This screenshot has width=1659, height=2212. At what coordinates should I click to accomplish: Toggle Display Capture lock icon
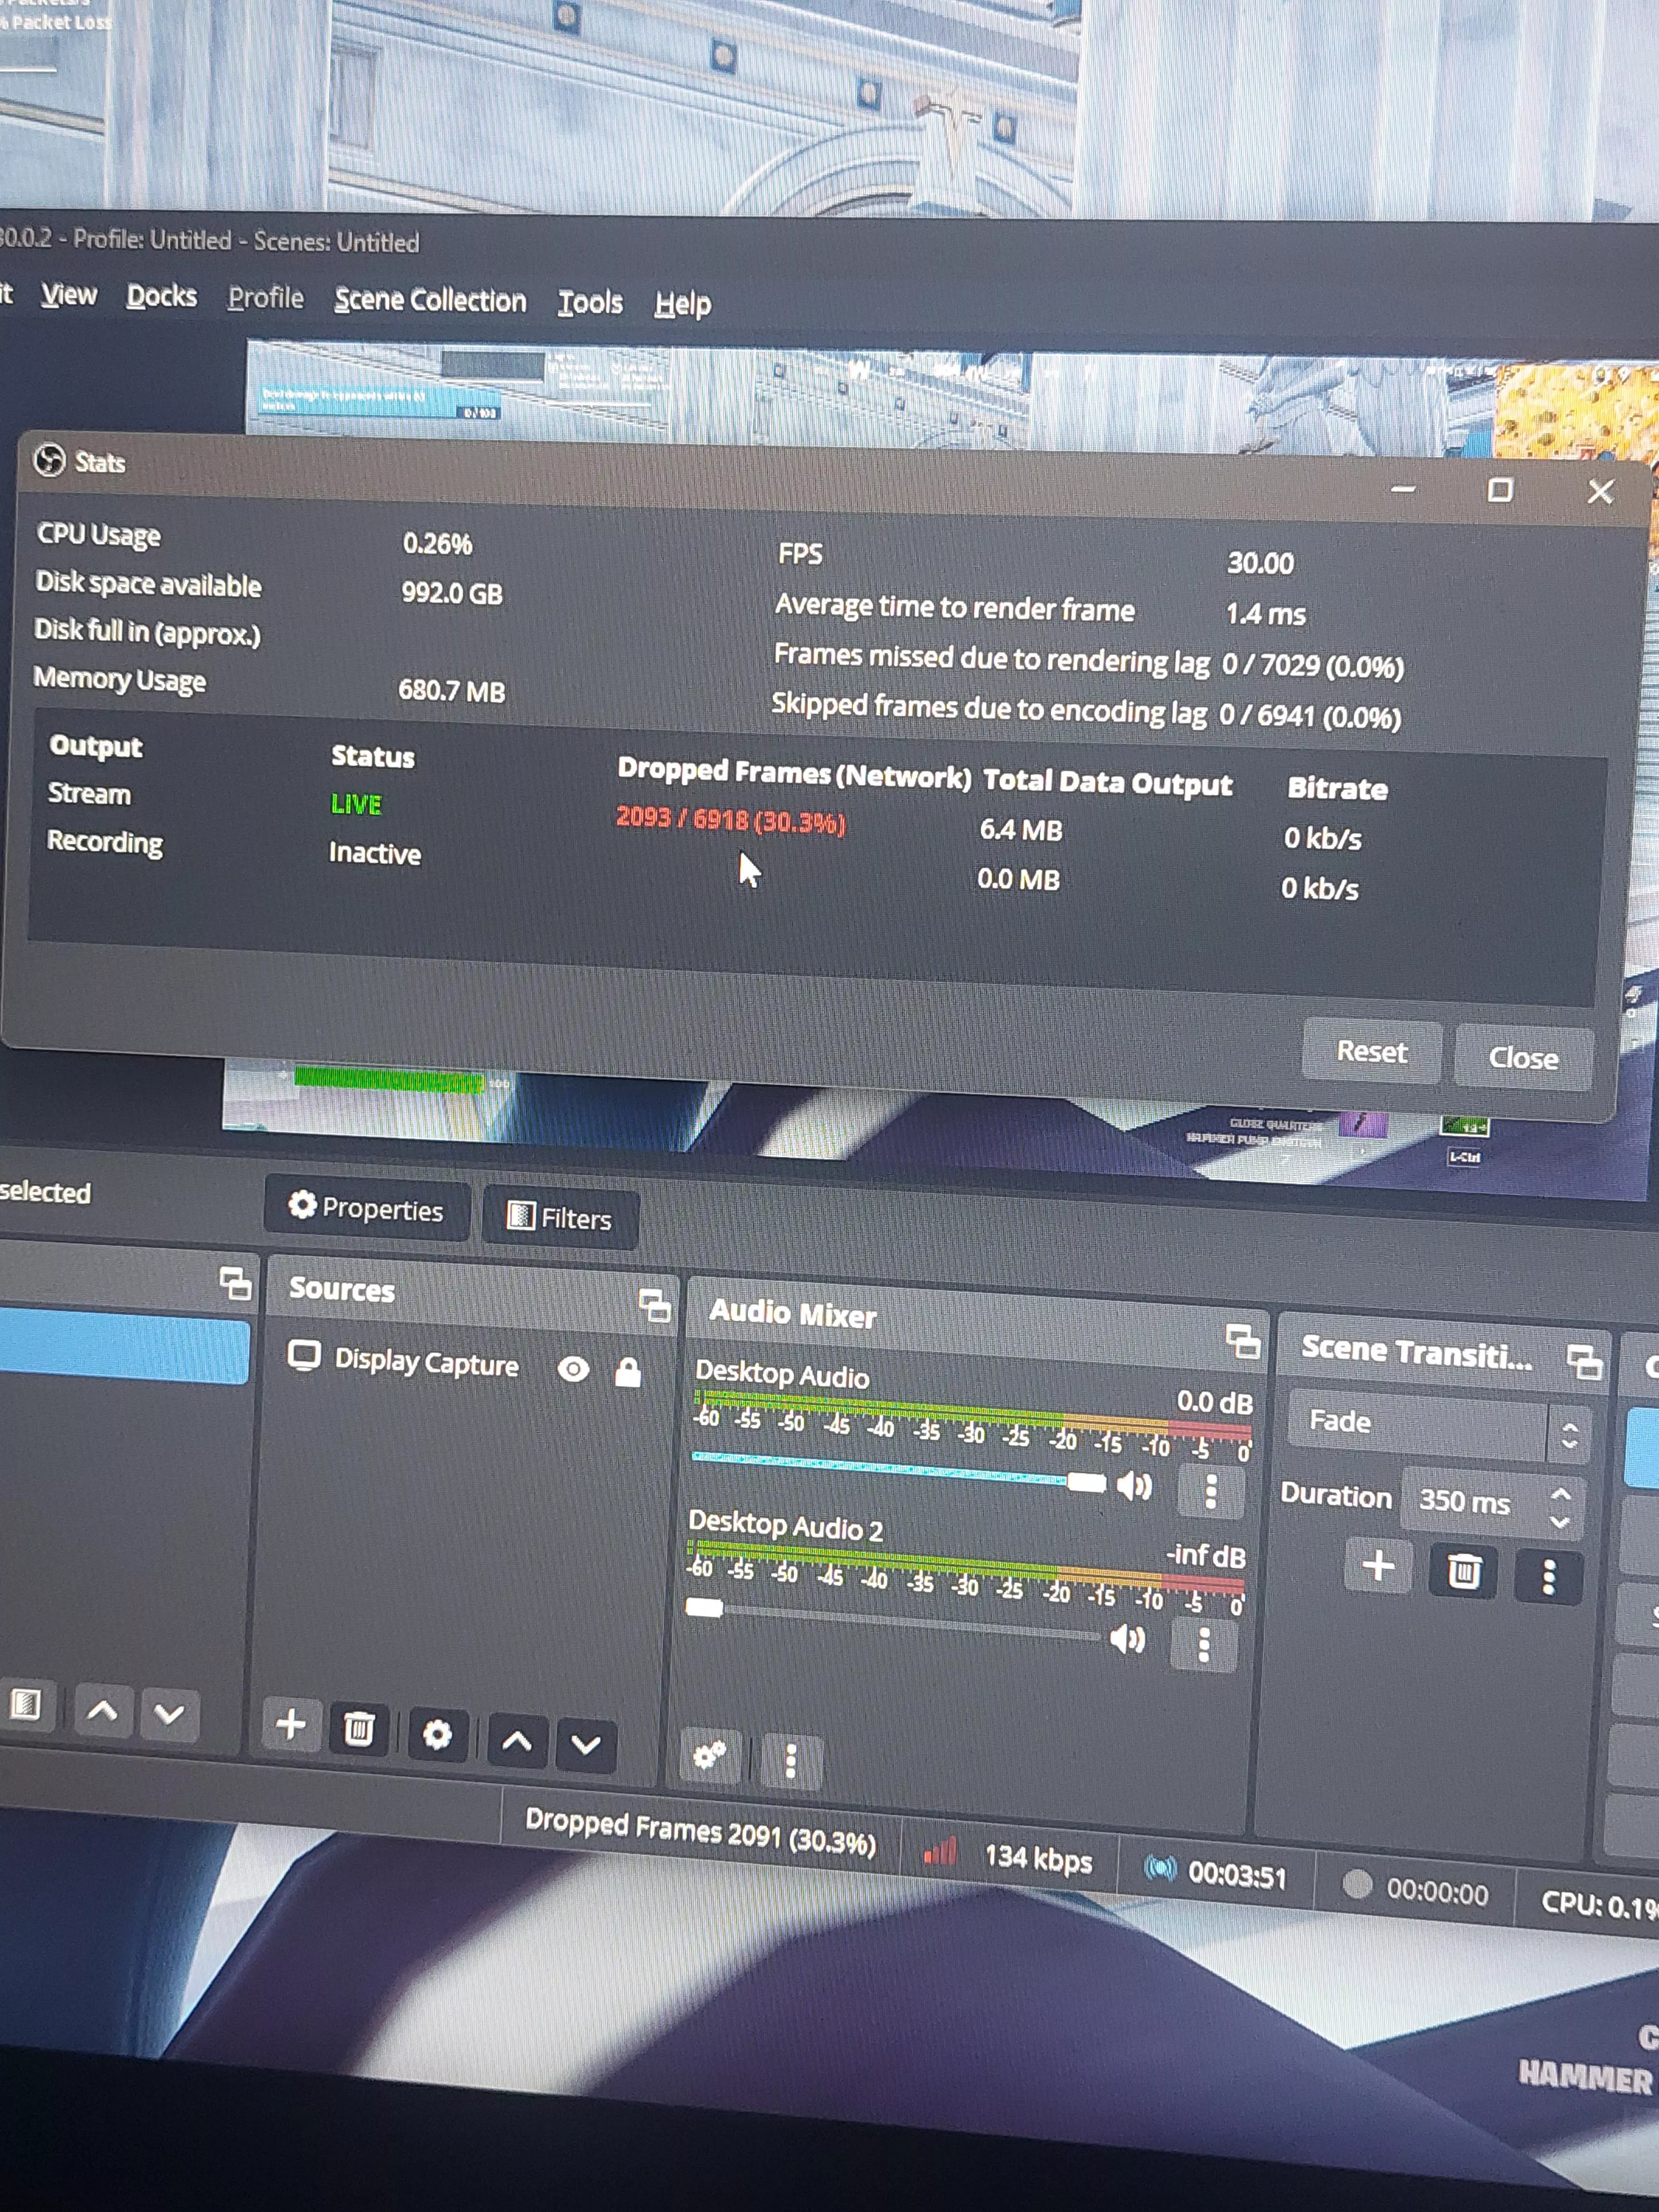point(628,1372)
